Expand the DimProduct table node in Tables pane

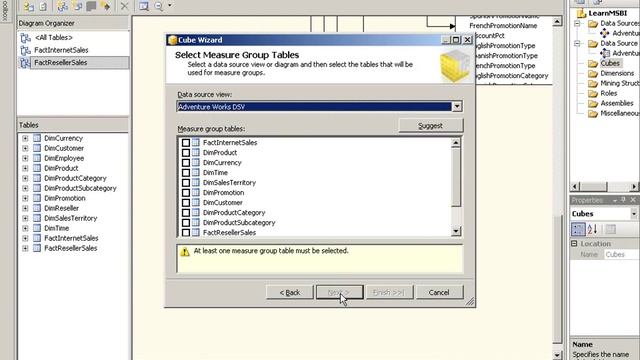[25, 168]
